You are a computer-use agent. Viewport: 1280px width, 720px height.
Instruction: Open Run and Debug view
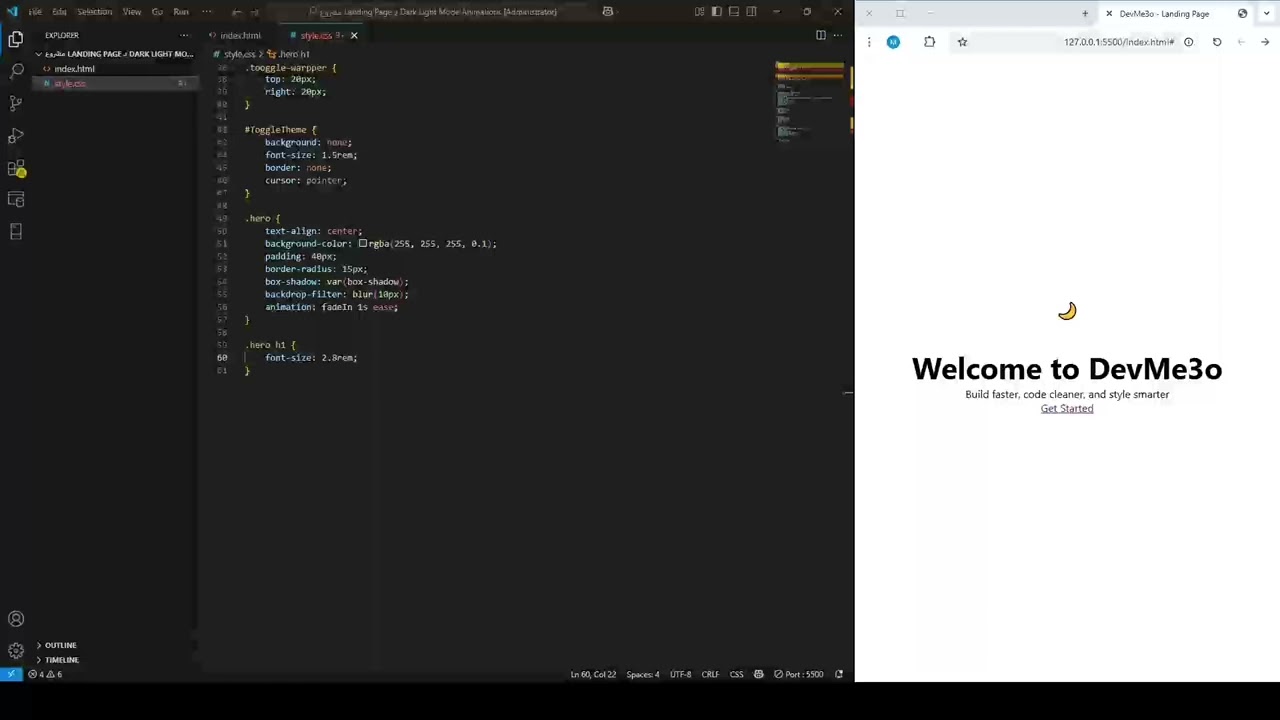[16, 135]
